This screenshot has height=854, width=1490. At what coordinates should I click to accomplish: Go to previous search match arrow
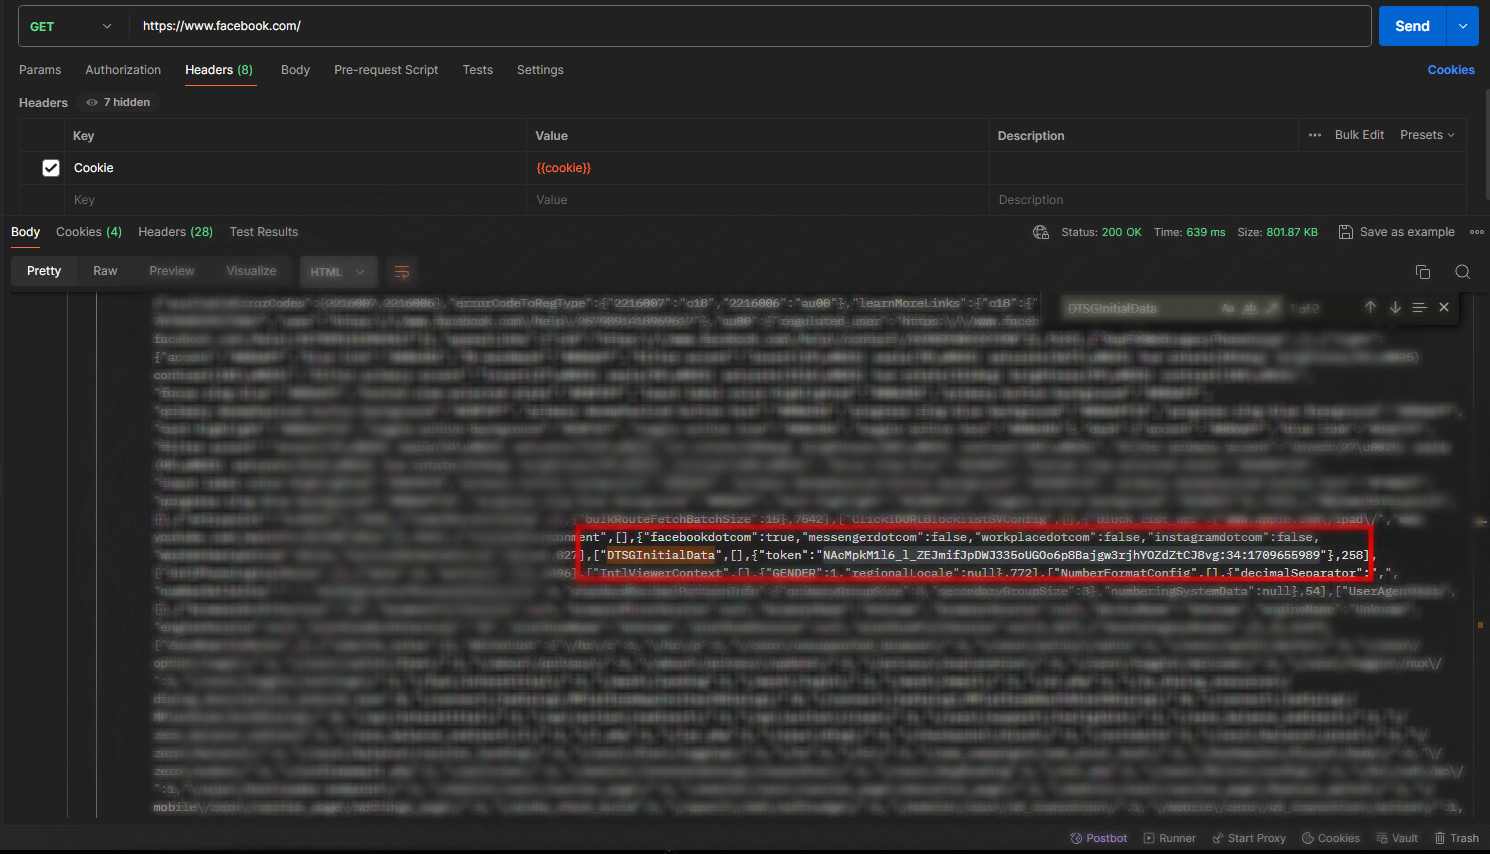point(1370,307)
